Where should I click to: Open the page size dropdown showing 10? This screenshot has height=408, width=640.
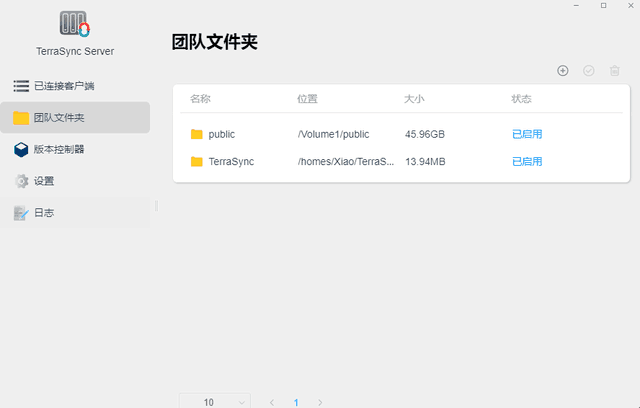tap(215, 401)
